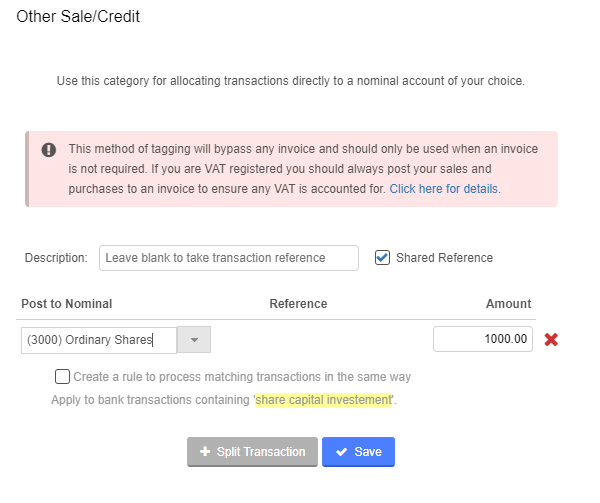Image resolution: width=600 pixels, height=503 pixels.
Task: Open the Post to Nominal dropdown arrow
Action: [x=194, y=340]
